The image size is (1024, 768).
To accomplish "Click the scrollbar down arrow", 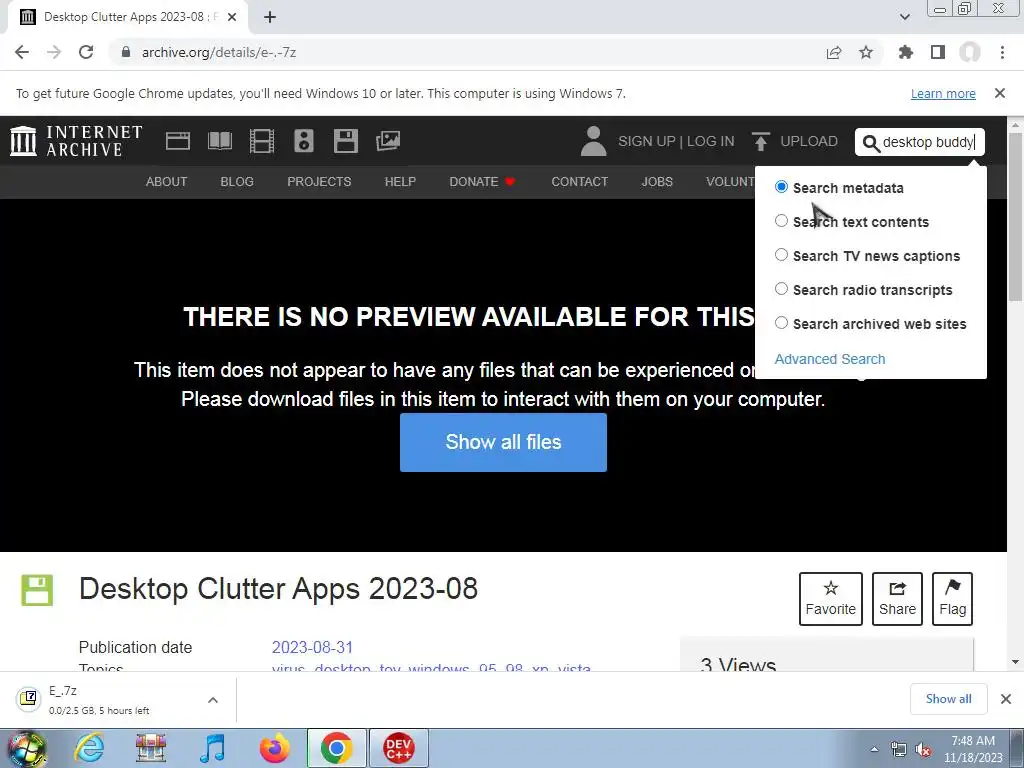I will (x=1016, y=662).
